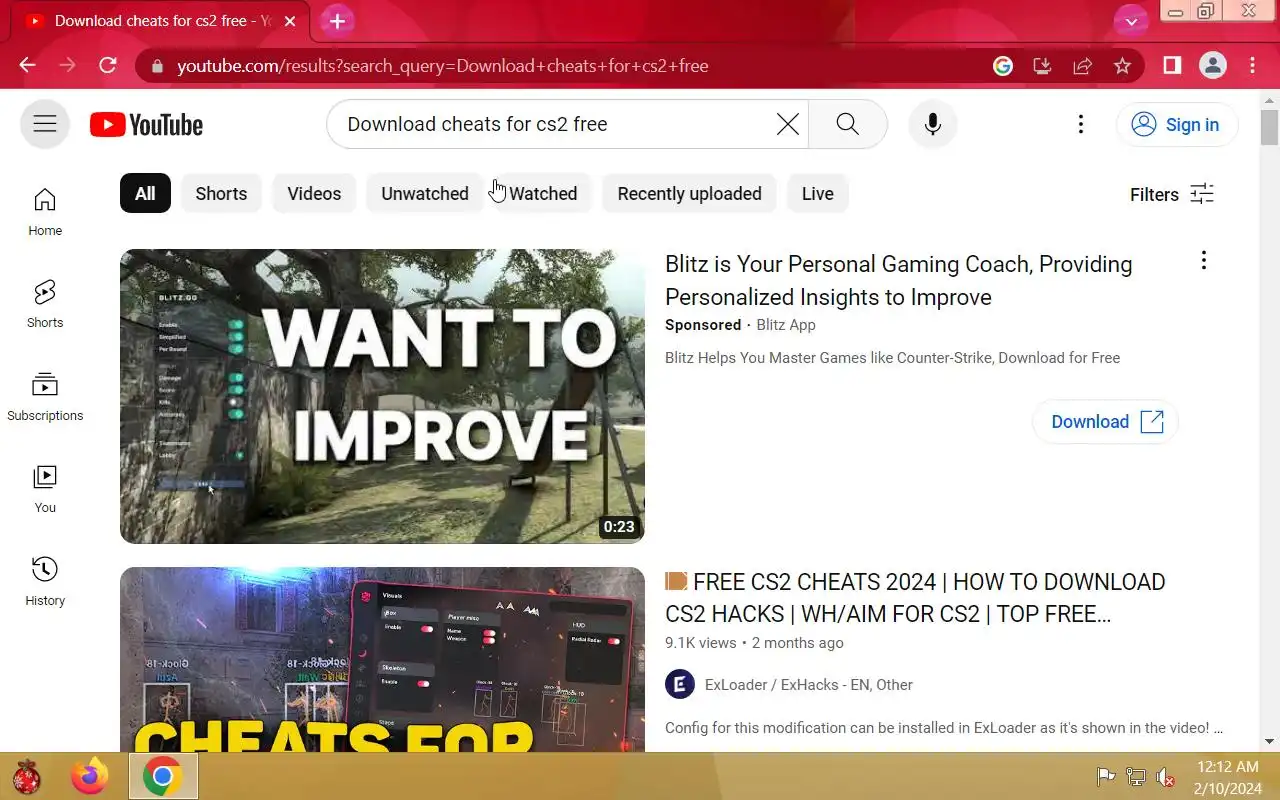Viewport: 1280px width, 800px height.
Task: Select the Watched filter chip
Action: click(x=543, y=193)
